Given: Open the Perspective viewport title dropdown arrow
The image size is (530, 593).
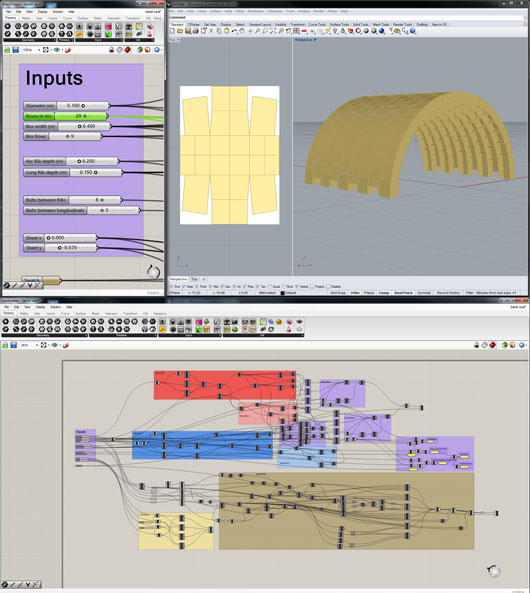Looking at the screenshot, I should pos(315,40).
